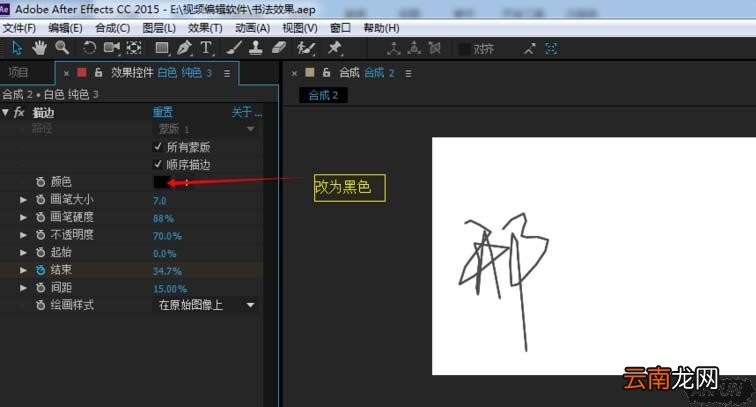756x407 pixels.
Task: Switch to the 项目 panel tab
Action: 18,72
